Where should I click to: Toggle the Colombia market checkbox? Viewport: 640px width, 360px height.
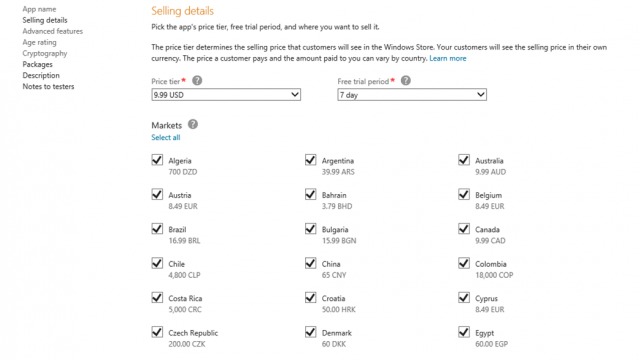click(464, 263)
